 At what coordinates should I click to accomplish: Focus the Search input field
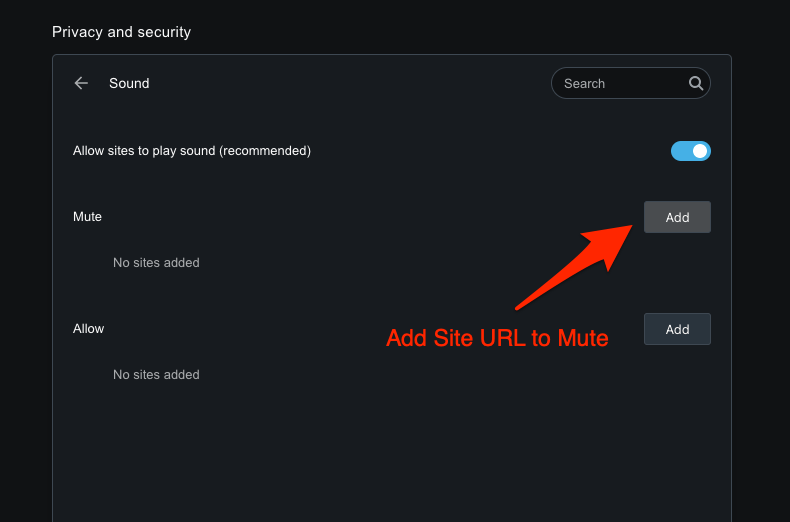pos(622,83)
